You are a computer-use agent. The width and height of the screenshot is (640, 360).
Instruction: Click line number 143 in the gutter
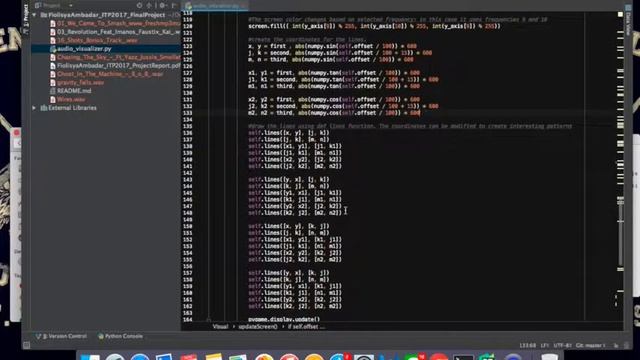coord(187,180)
